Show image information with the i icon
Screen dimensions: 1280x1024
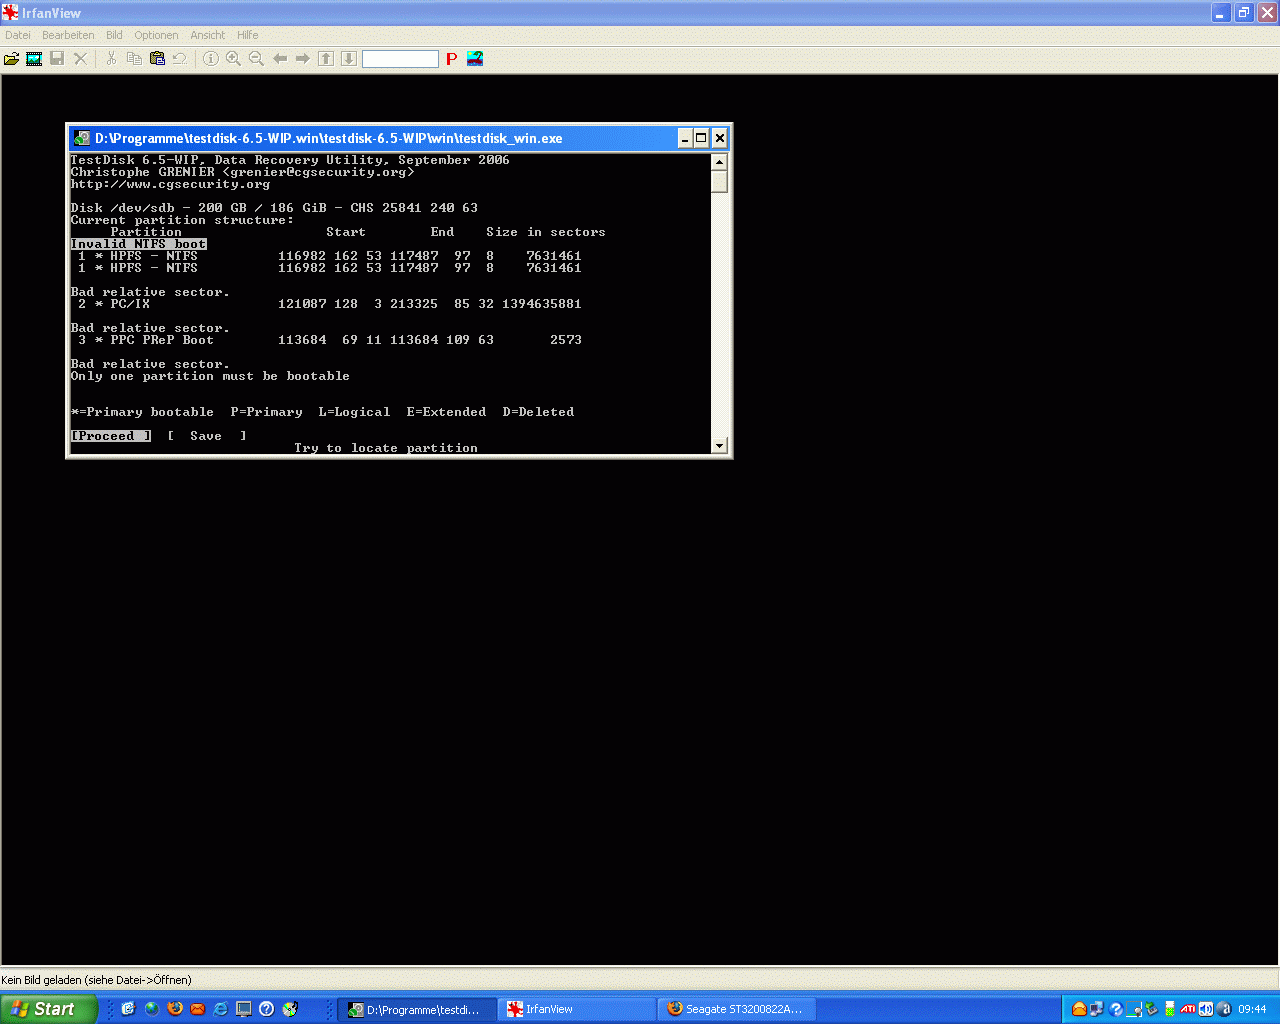(x=211, y=59)
